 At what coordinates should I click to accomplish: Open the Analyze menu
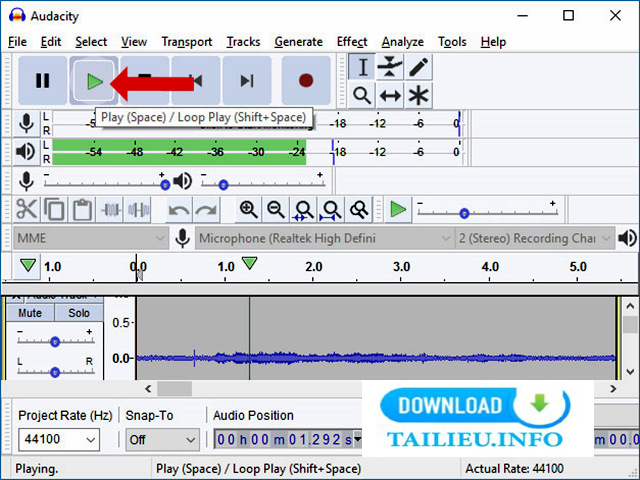pos(402,42)
